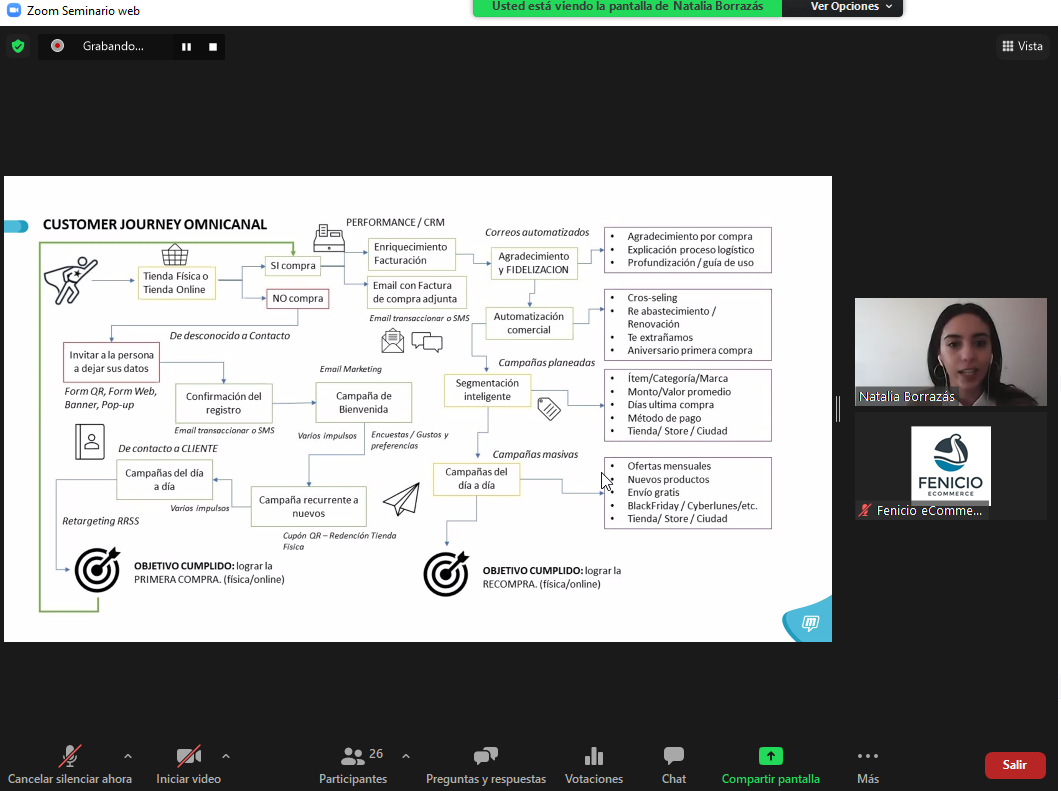
Task: Open the Chat panel
Action: coord(674,765)
